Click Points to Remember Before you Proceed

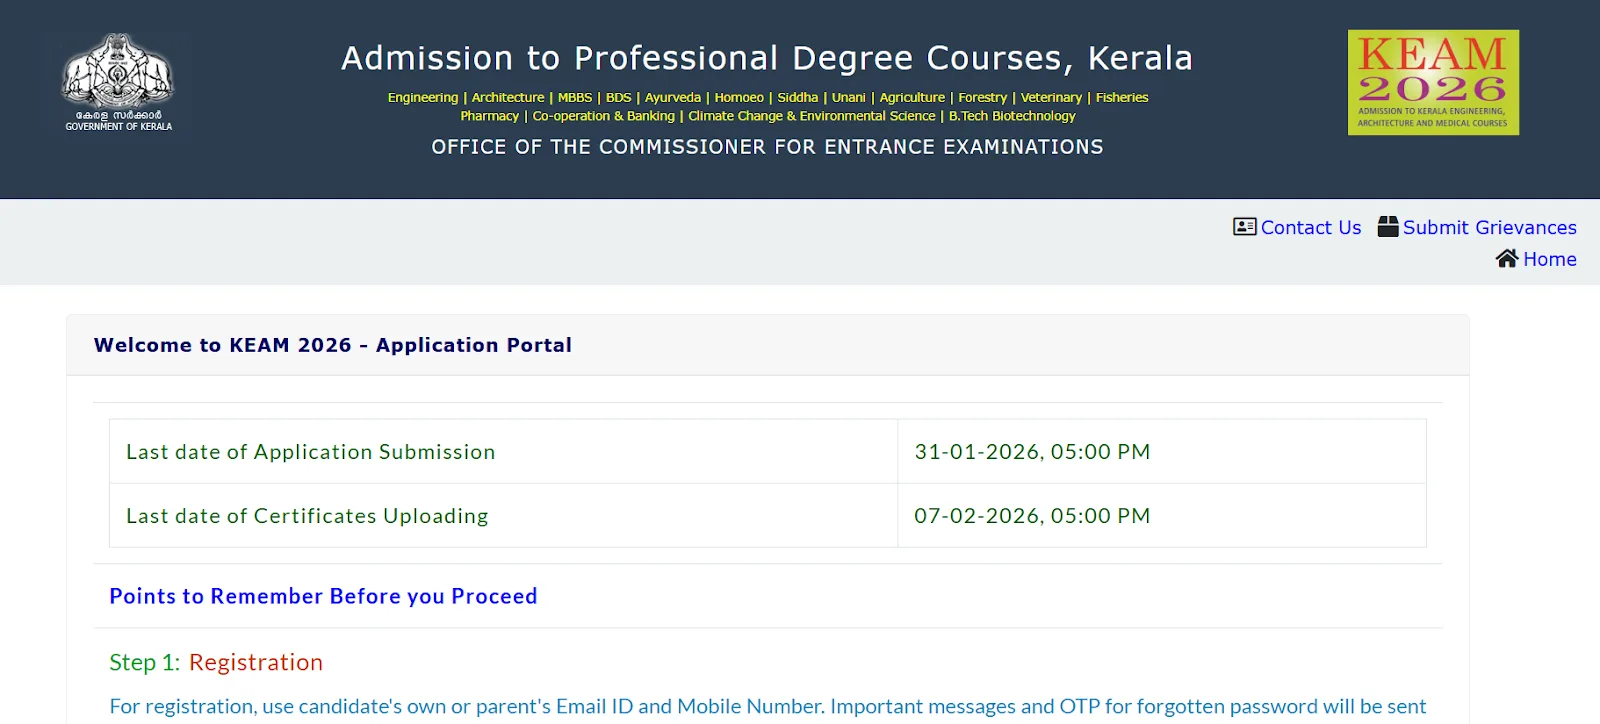point(322,595)
